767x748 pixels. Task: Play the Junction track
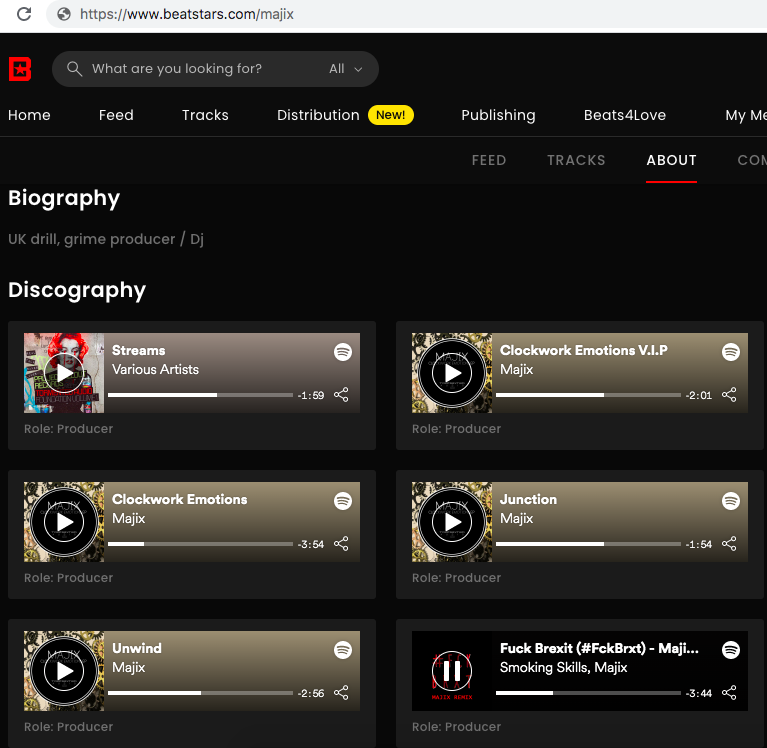coord(452,522)
